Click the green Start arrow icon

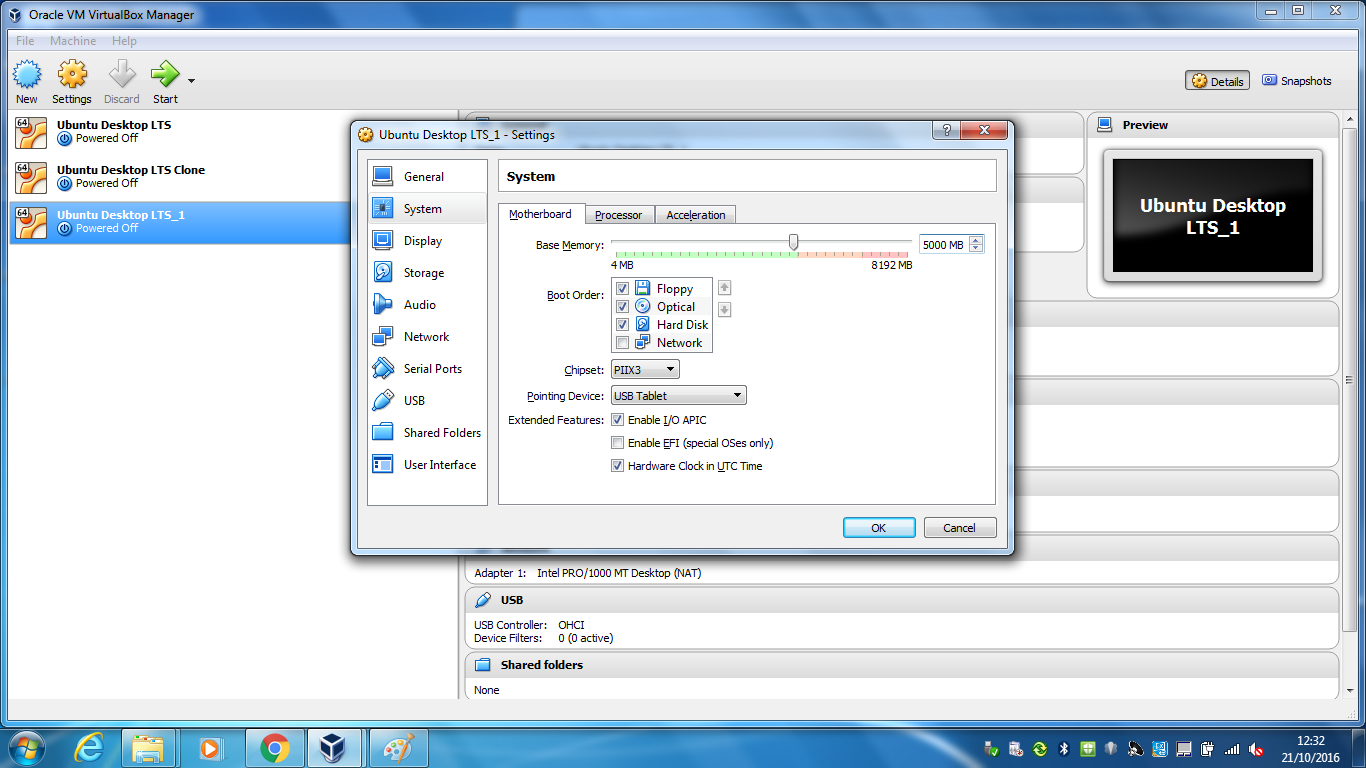coord(165,75)
